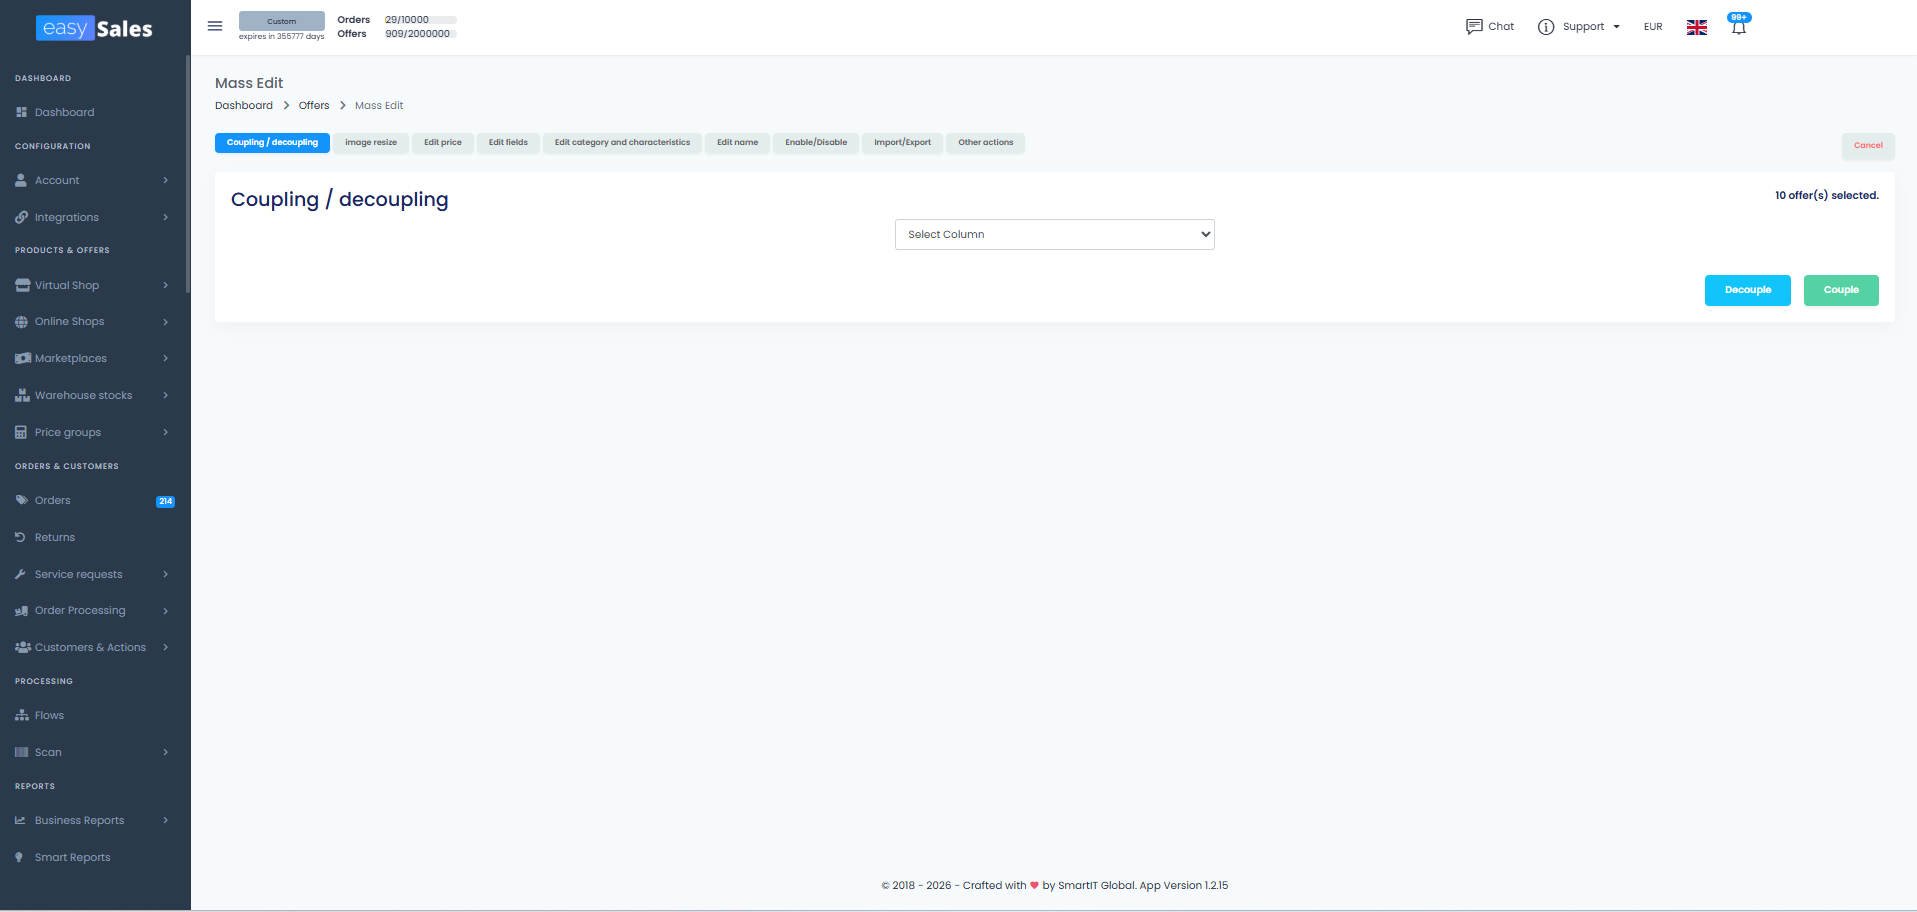Screen dimensions: 1917x912
Task: Click the Marketplaces icon
Action: [22, 358]
